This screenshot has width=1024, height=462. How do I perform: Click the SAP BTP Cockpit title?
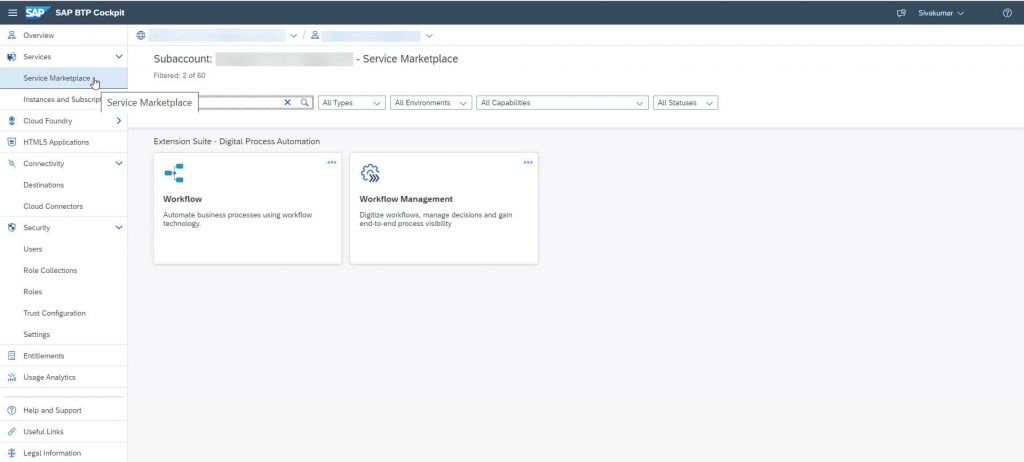(x=90, y=13)
